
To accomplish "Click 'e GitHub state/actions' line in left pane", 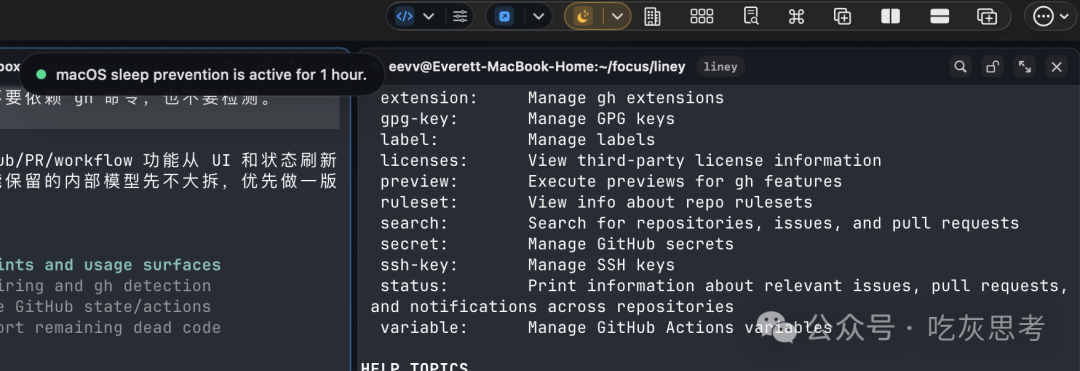I will (x=105, y=306).
